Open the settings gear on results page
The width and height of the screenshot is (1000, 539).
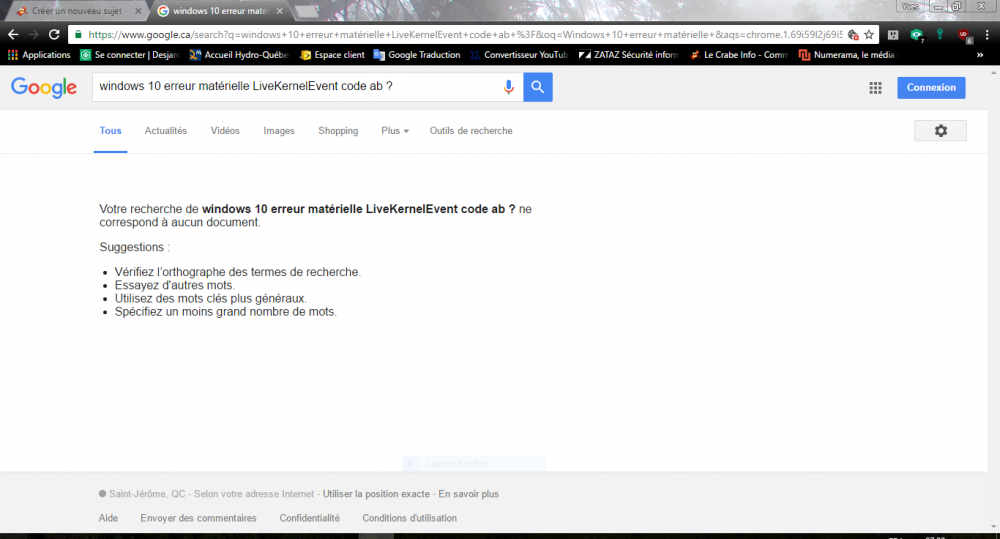pos(941,131)
